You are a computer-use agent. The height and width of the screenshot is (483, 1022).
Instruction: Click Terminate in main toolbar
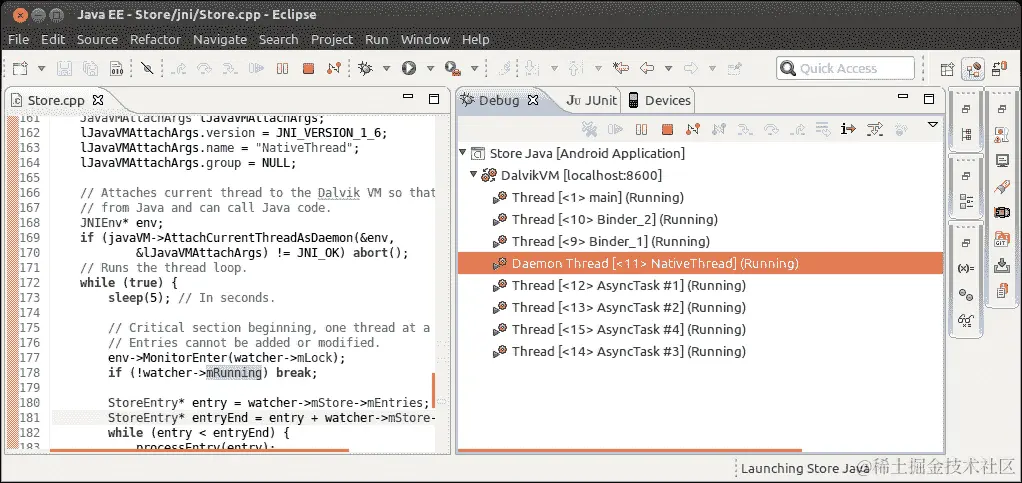click(308, 68)
